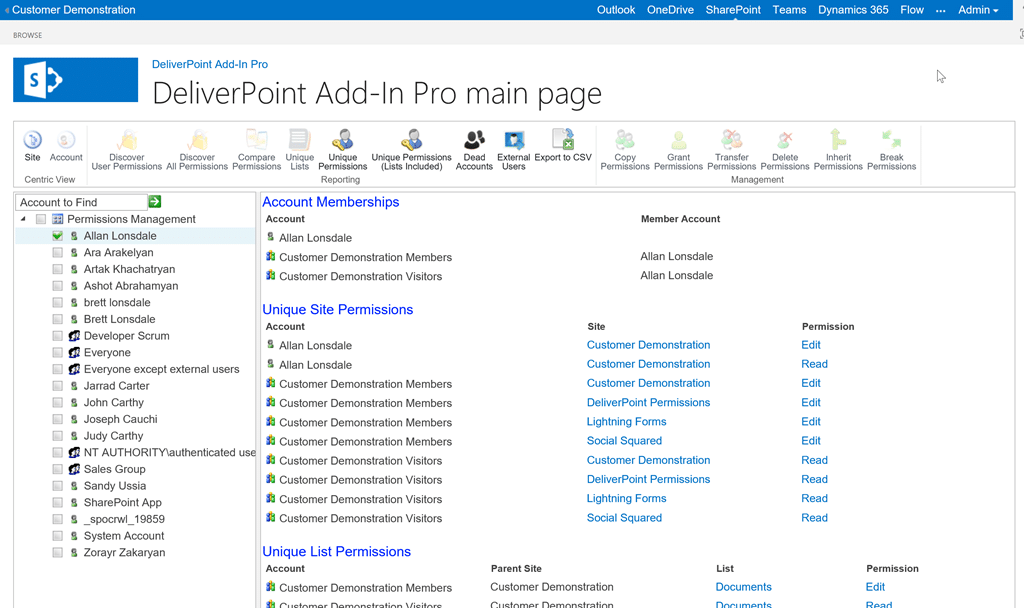
Task: Go to OneDrive in top navigation
Action: coord(670,10)
